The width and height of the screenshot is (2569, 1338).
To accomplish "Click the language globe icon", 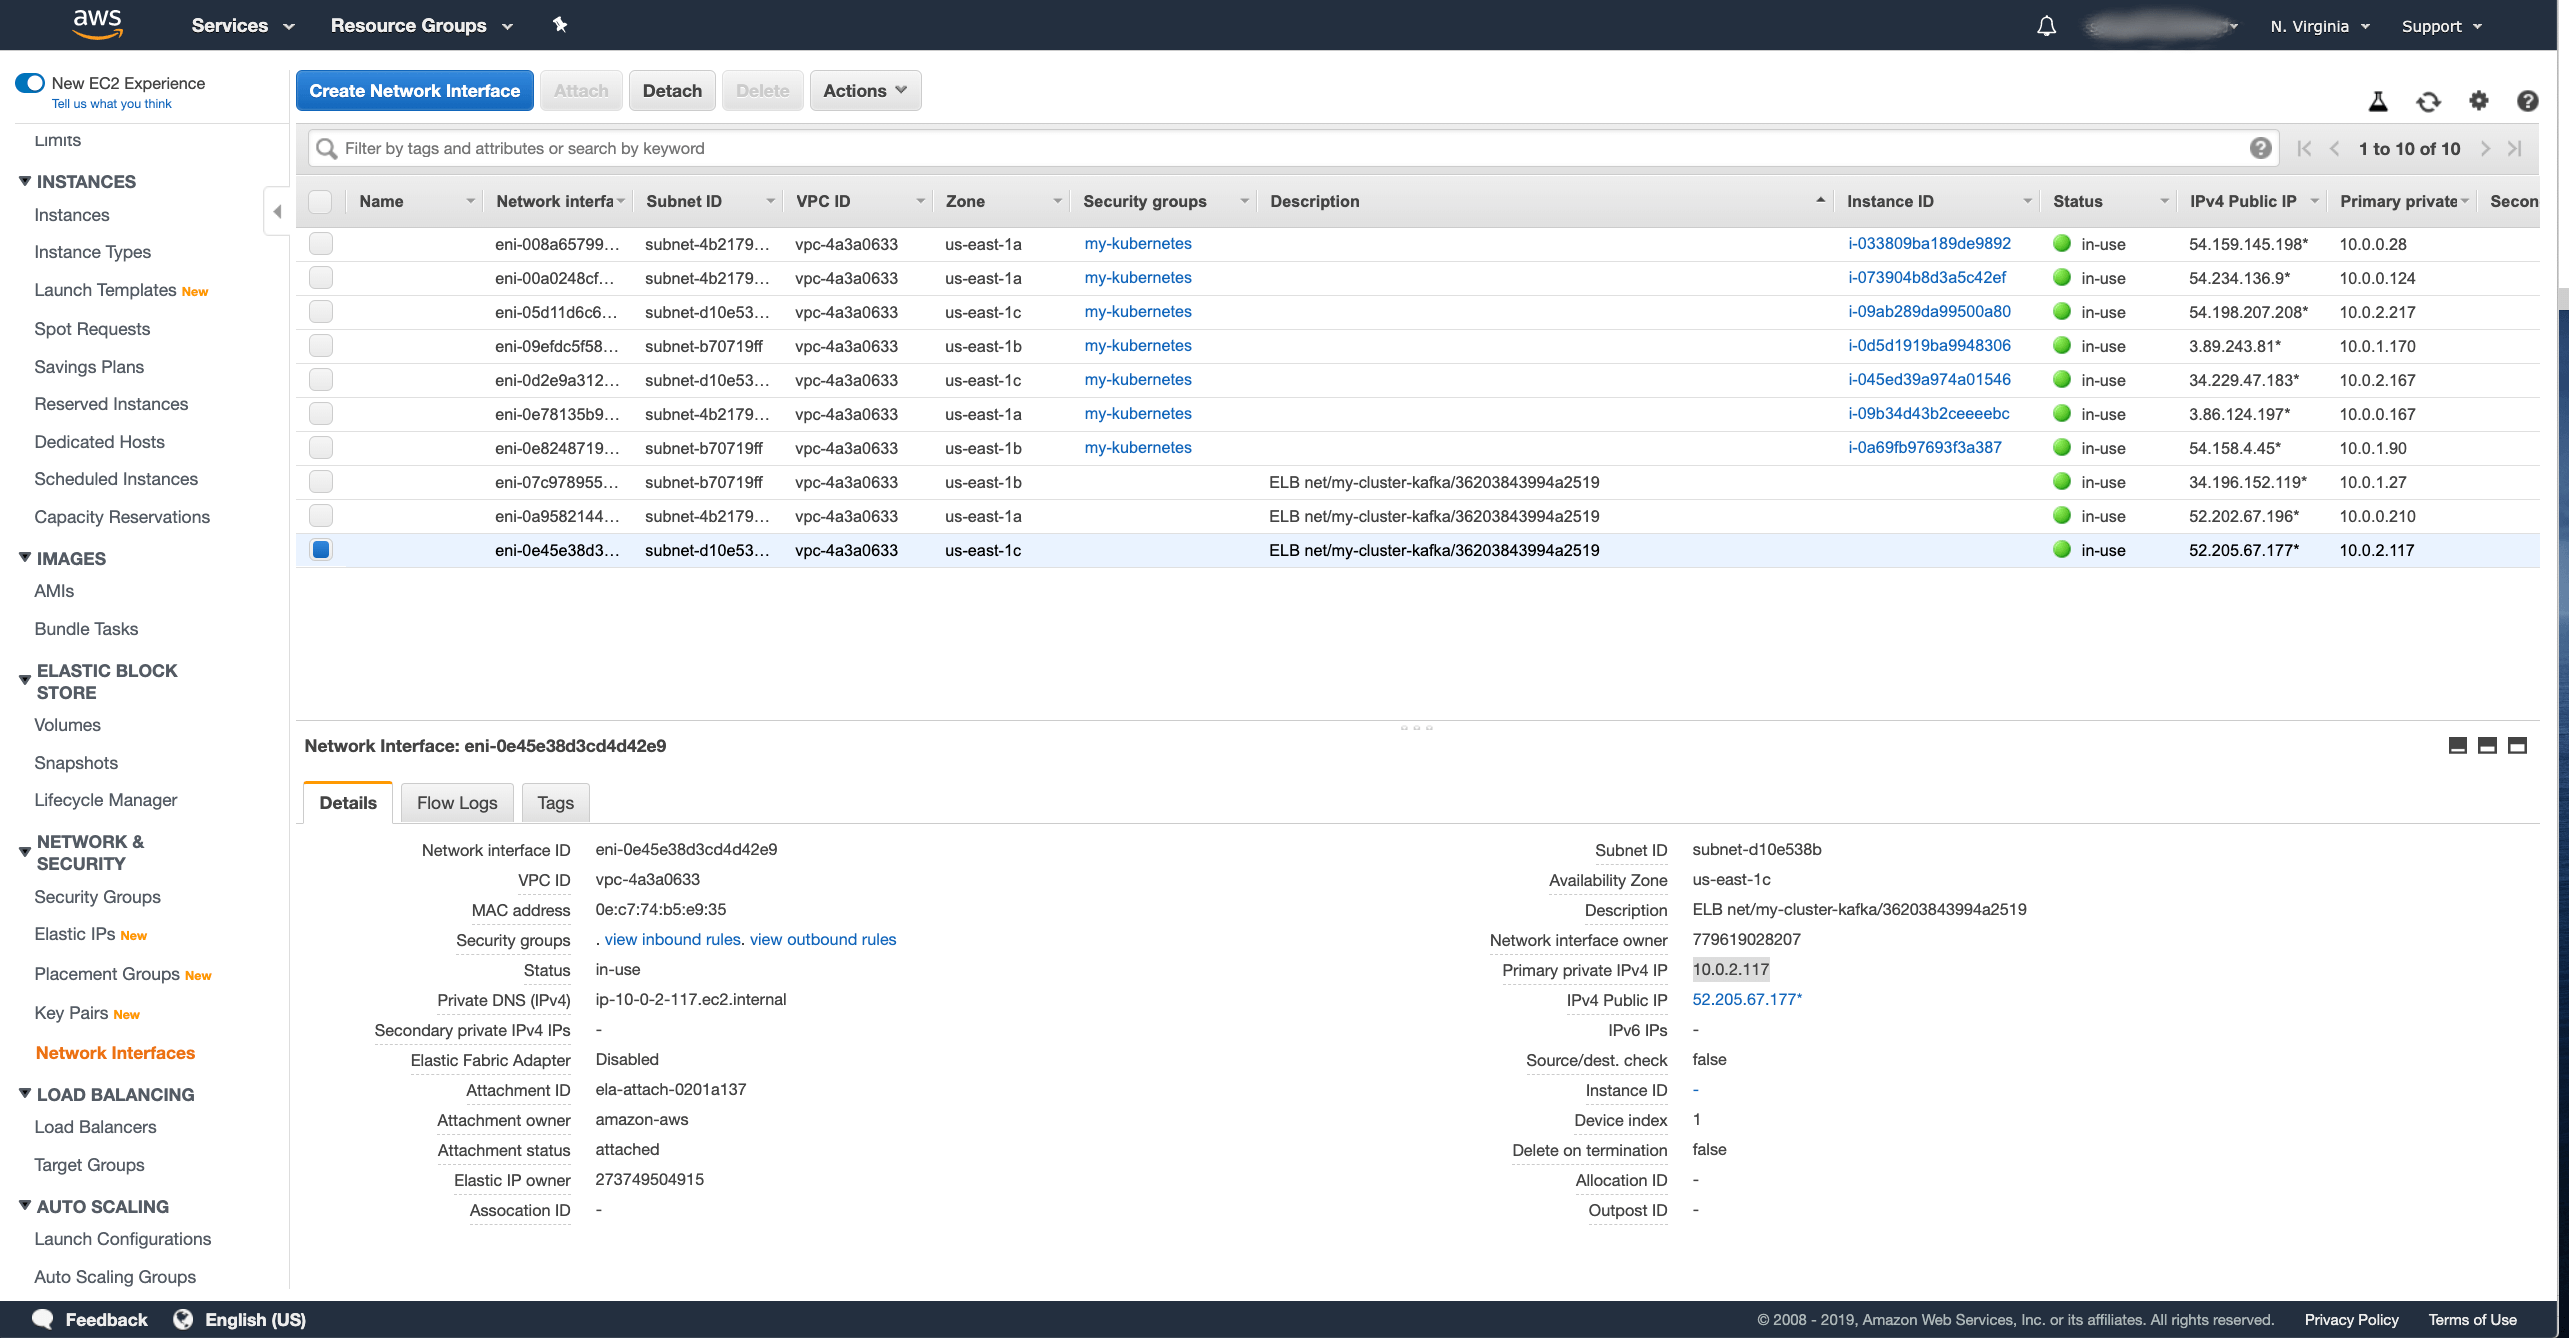I will 183,1319.
